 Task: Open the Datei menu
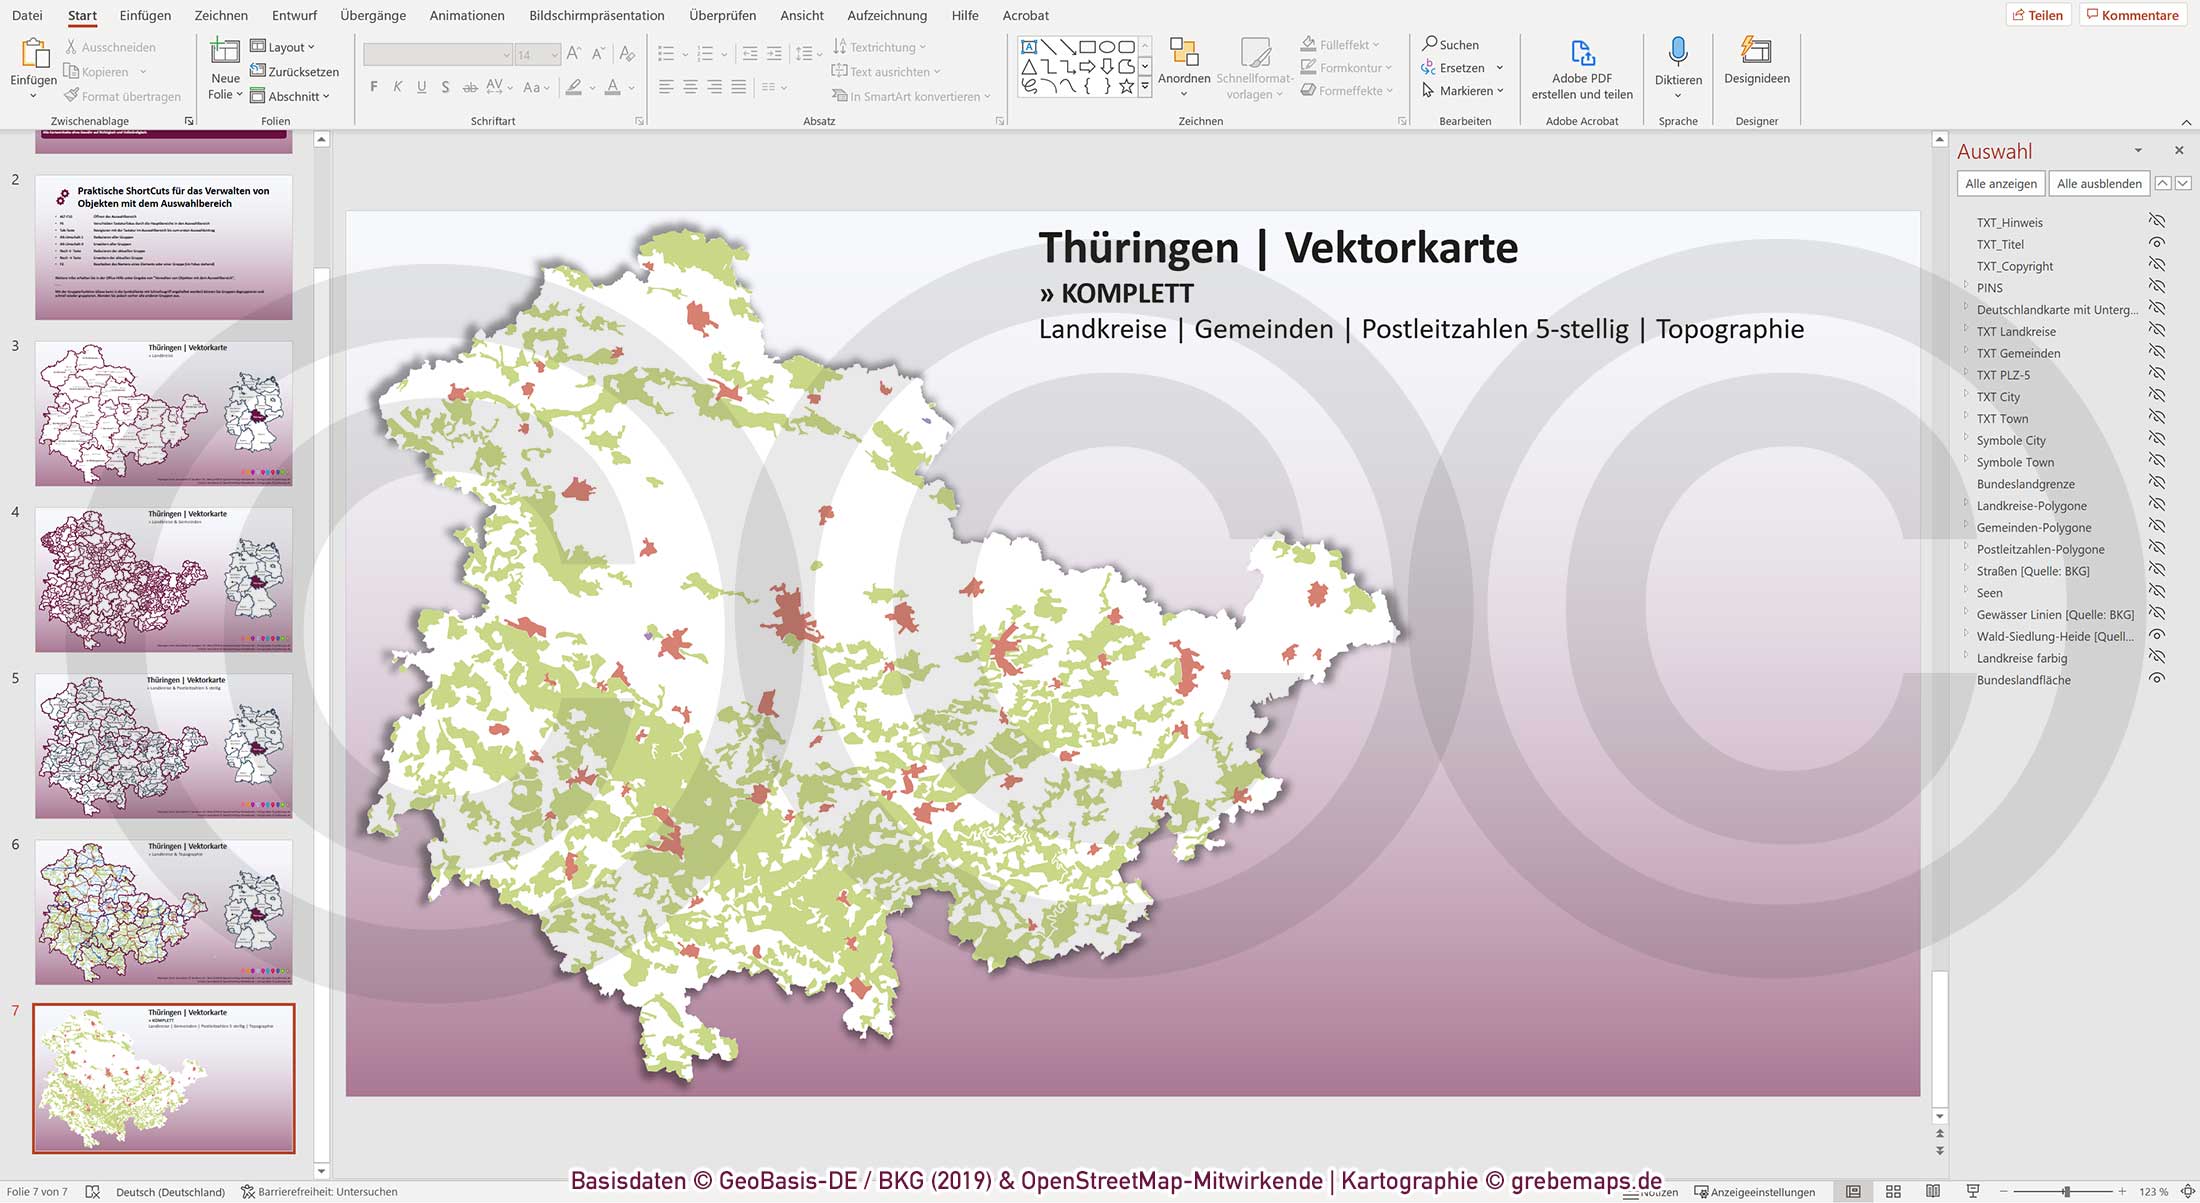click(x=26, y=15)
